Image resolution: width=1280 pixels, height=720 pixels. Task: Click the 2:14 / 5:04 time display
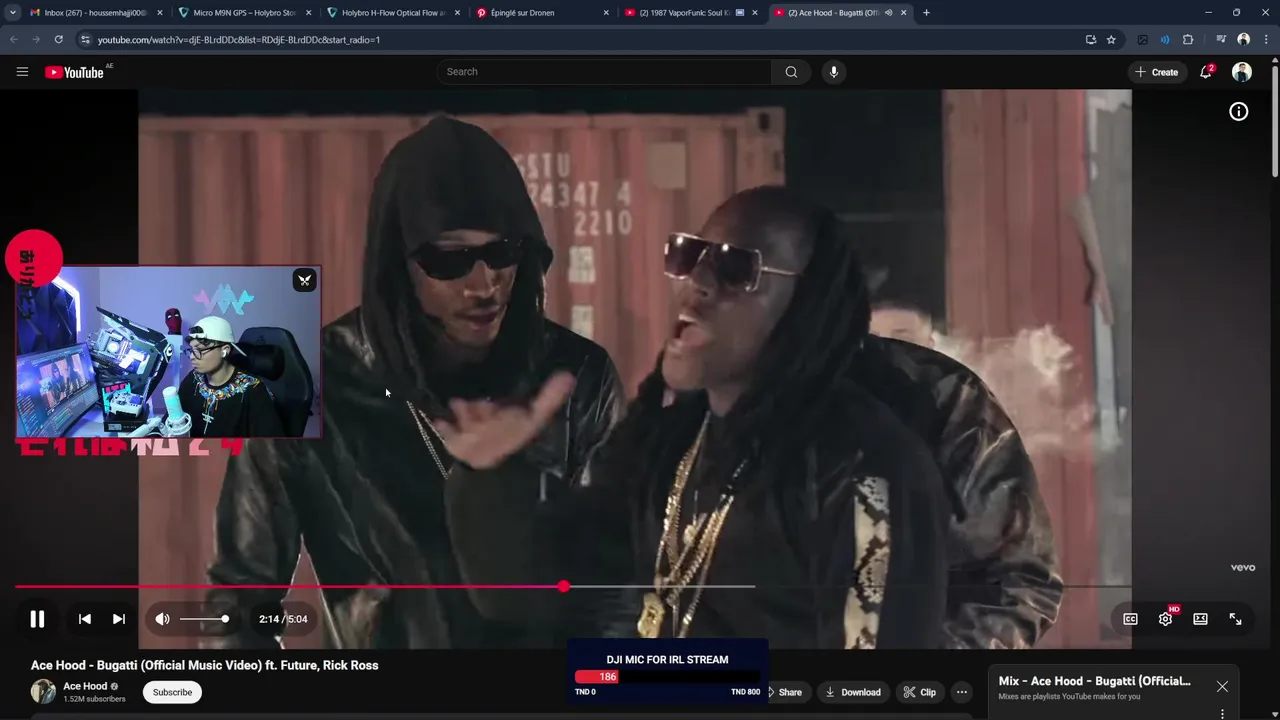coord(283,619)
